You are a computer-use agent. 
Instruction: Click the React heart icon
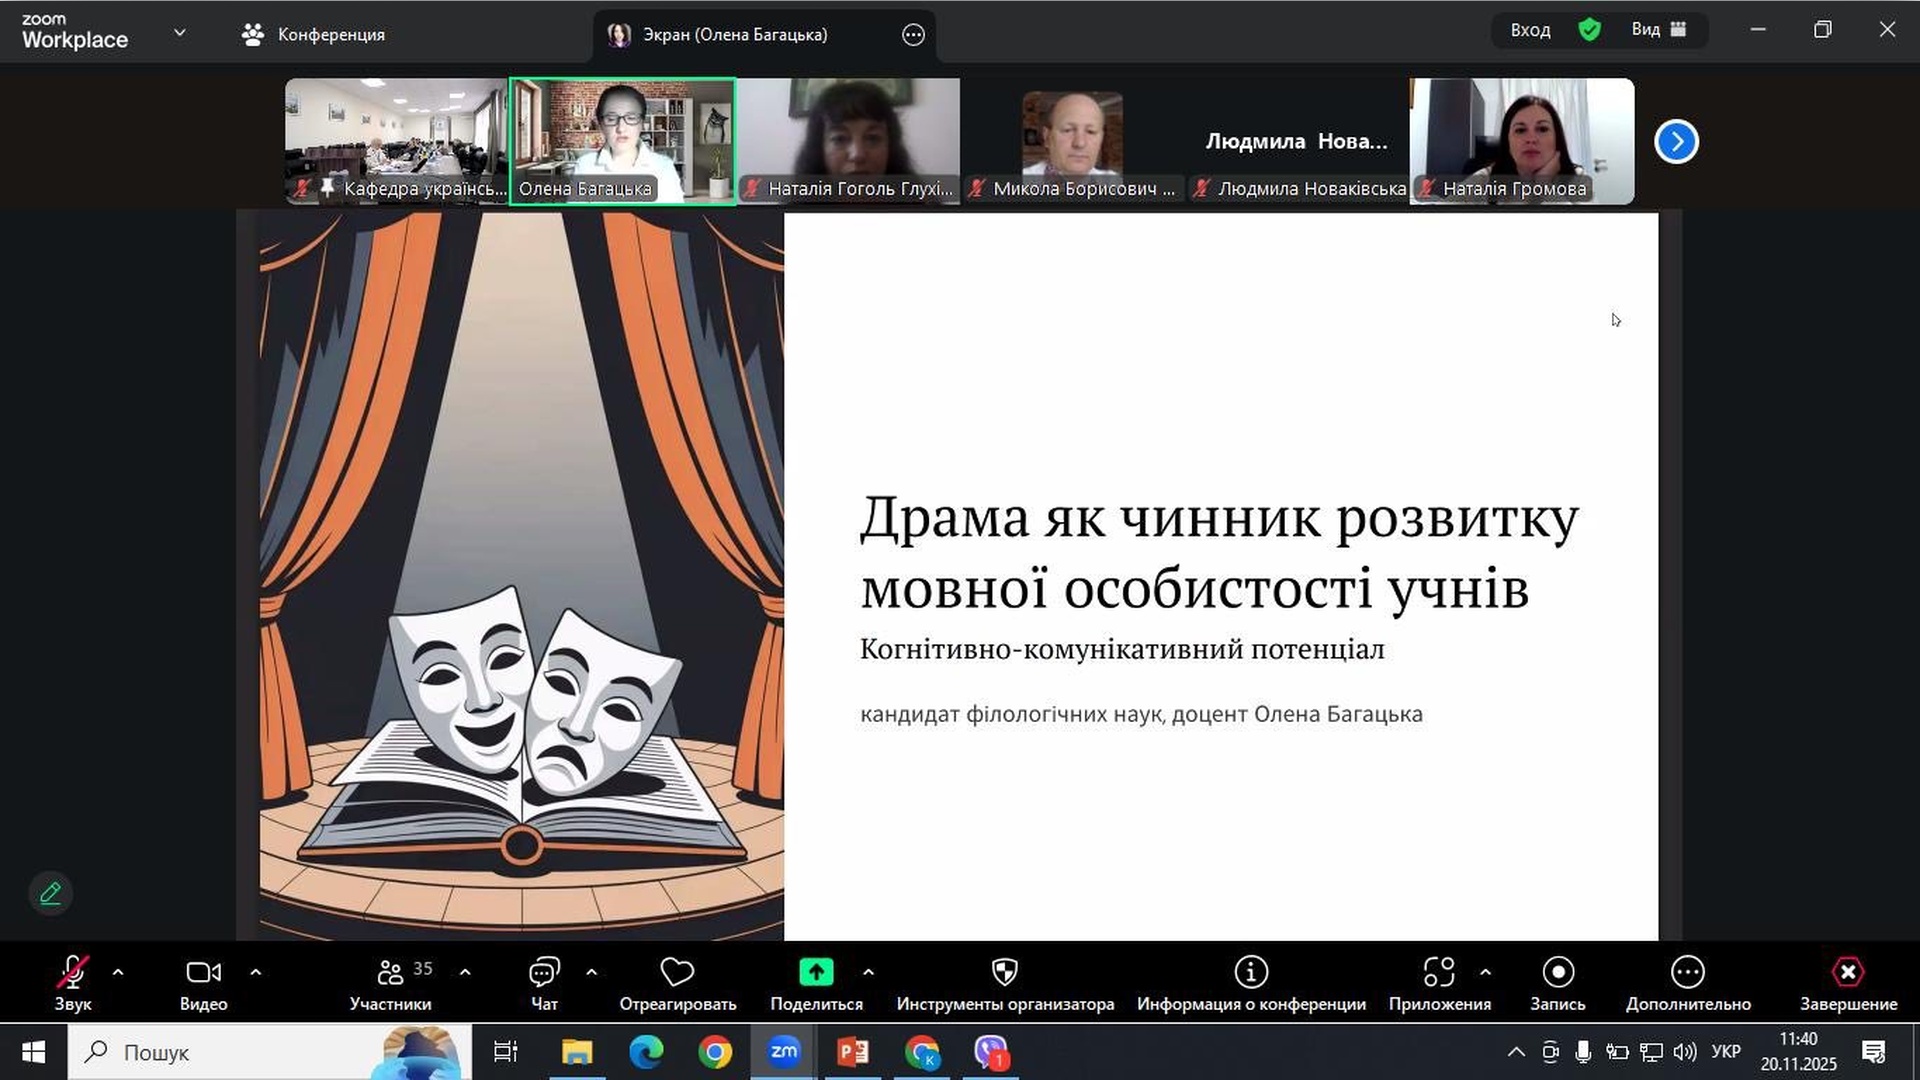tap(677, 973)
